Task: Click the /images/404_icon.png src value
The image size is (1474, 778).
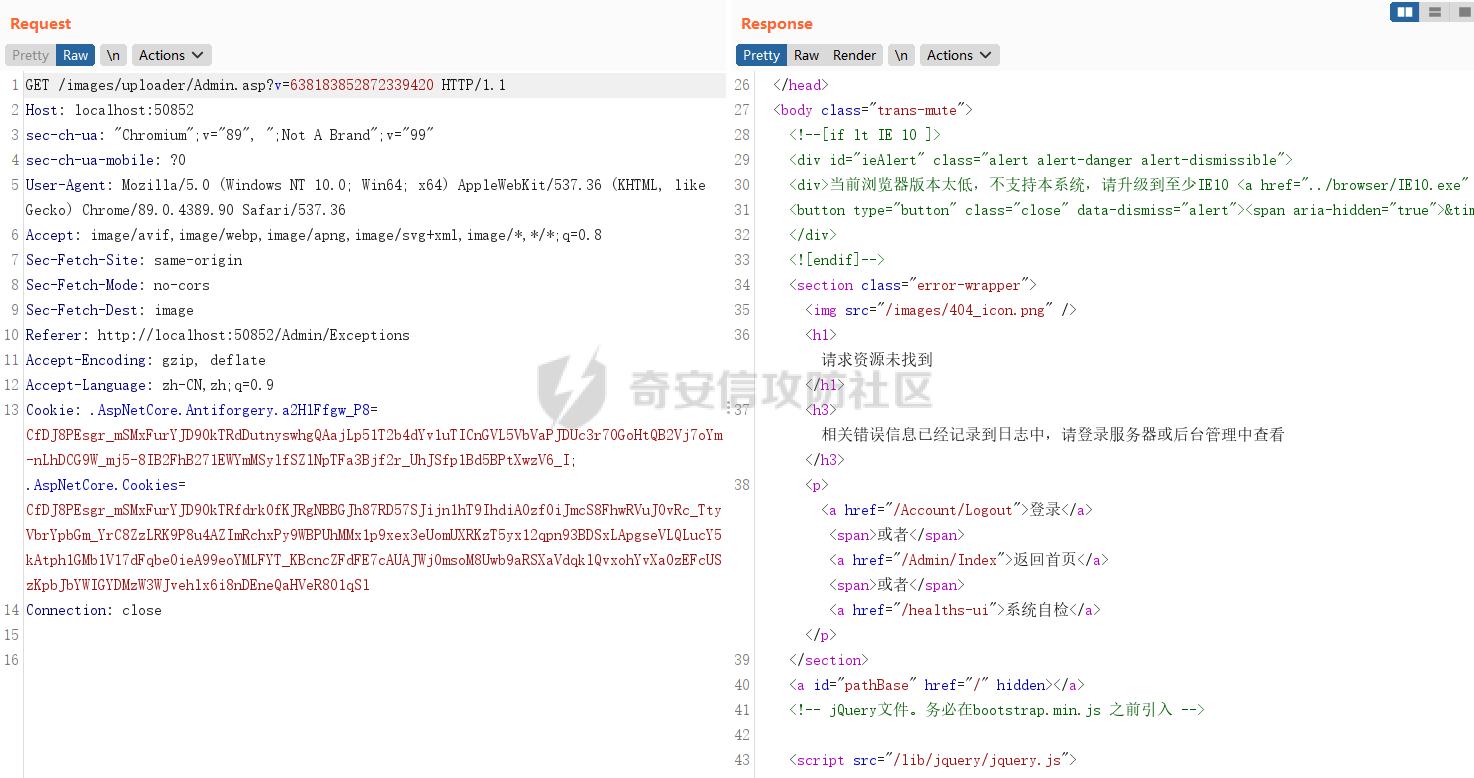Action: (x=960, y=310)
